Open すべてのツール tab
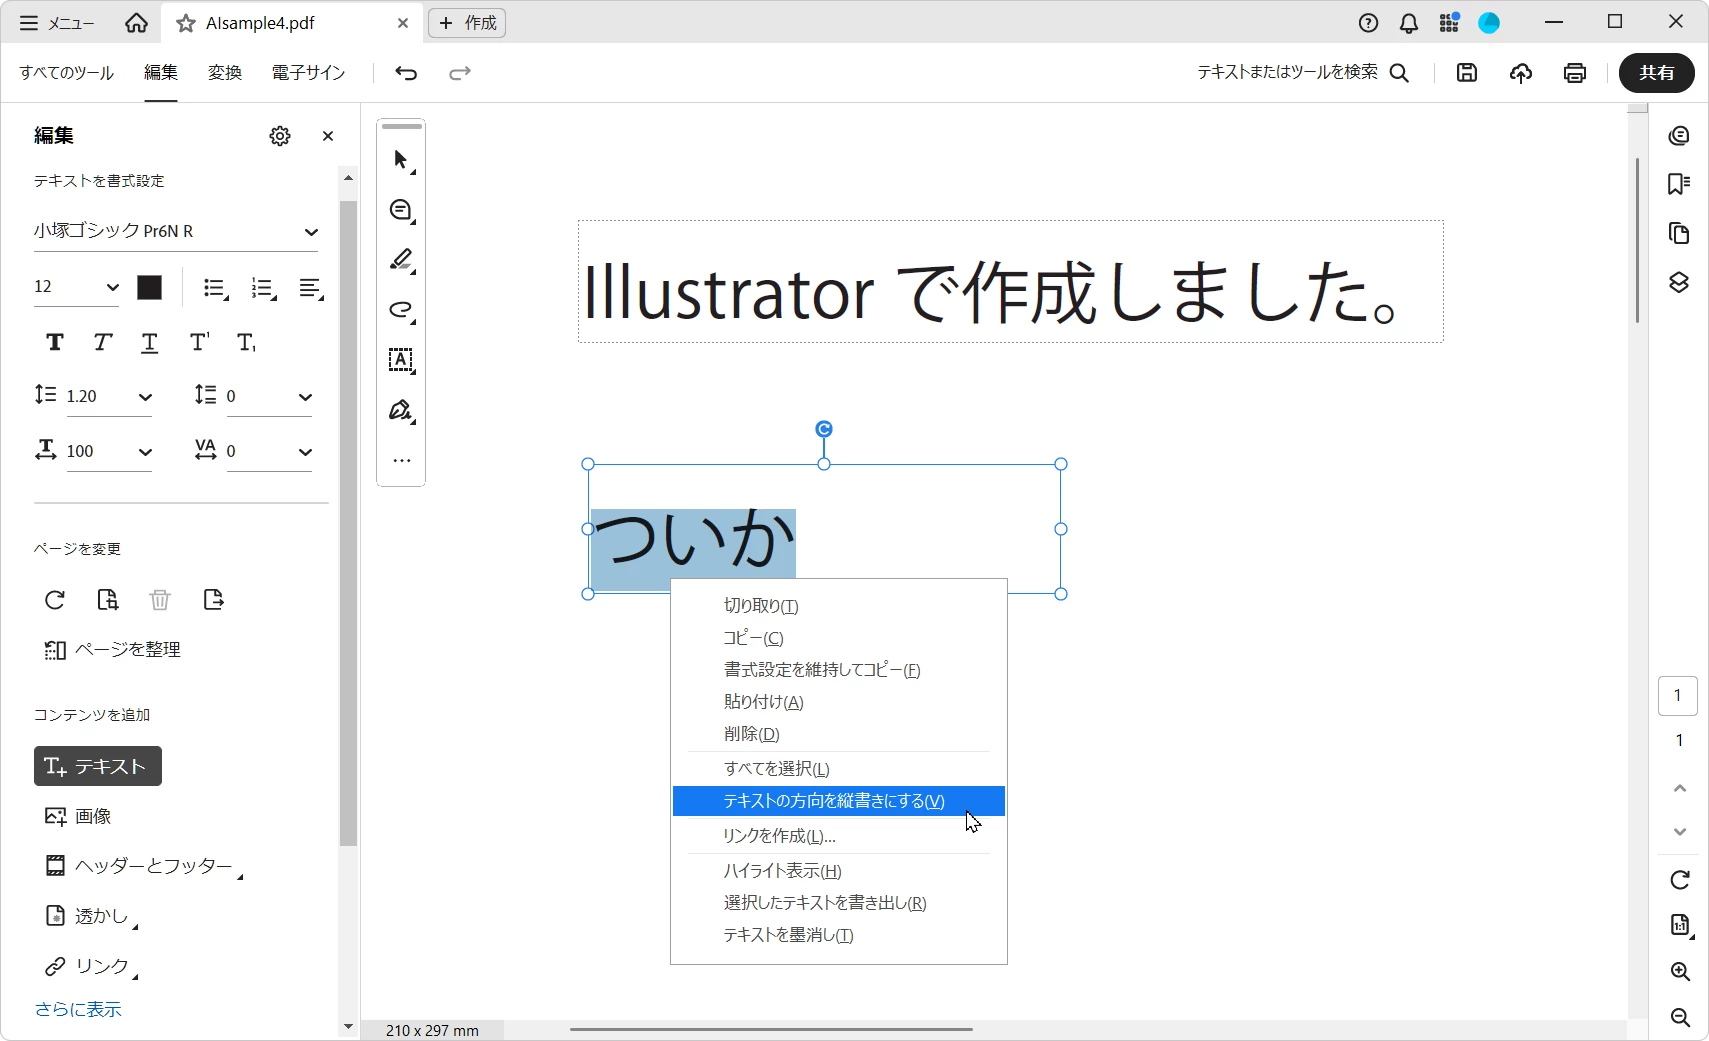Image resolution: width=1709 pixels, height=1041 pixels. [x=67, y=73]
